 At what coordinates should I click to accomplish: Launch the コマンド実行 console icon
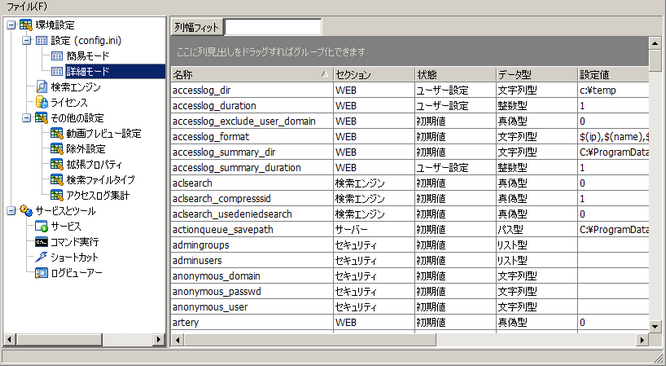[x=42, y=242]
